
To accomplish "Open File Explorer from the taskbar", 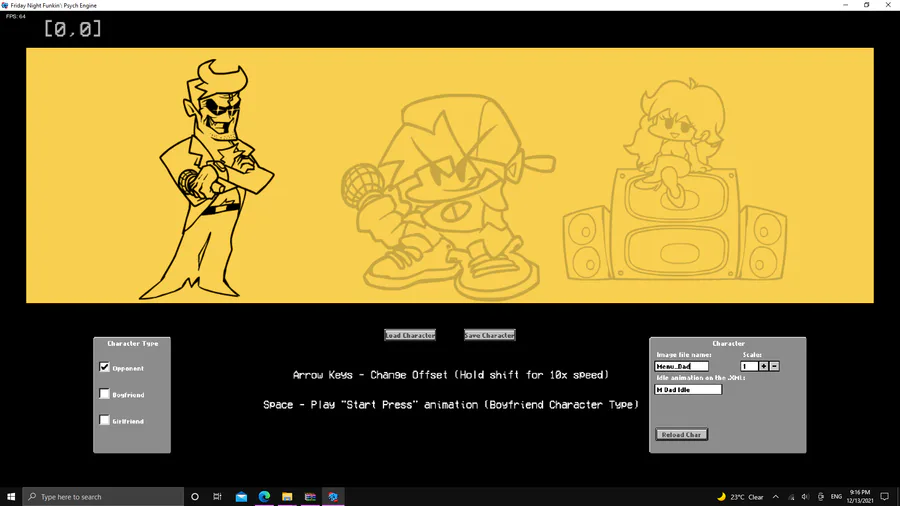I will [x=287, y=497].
